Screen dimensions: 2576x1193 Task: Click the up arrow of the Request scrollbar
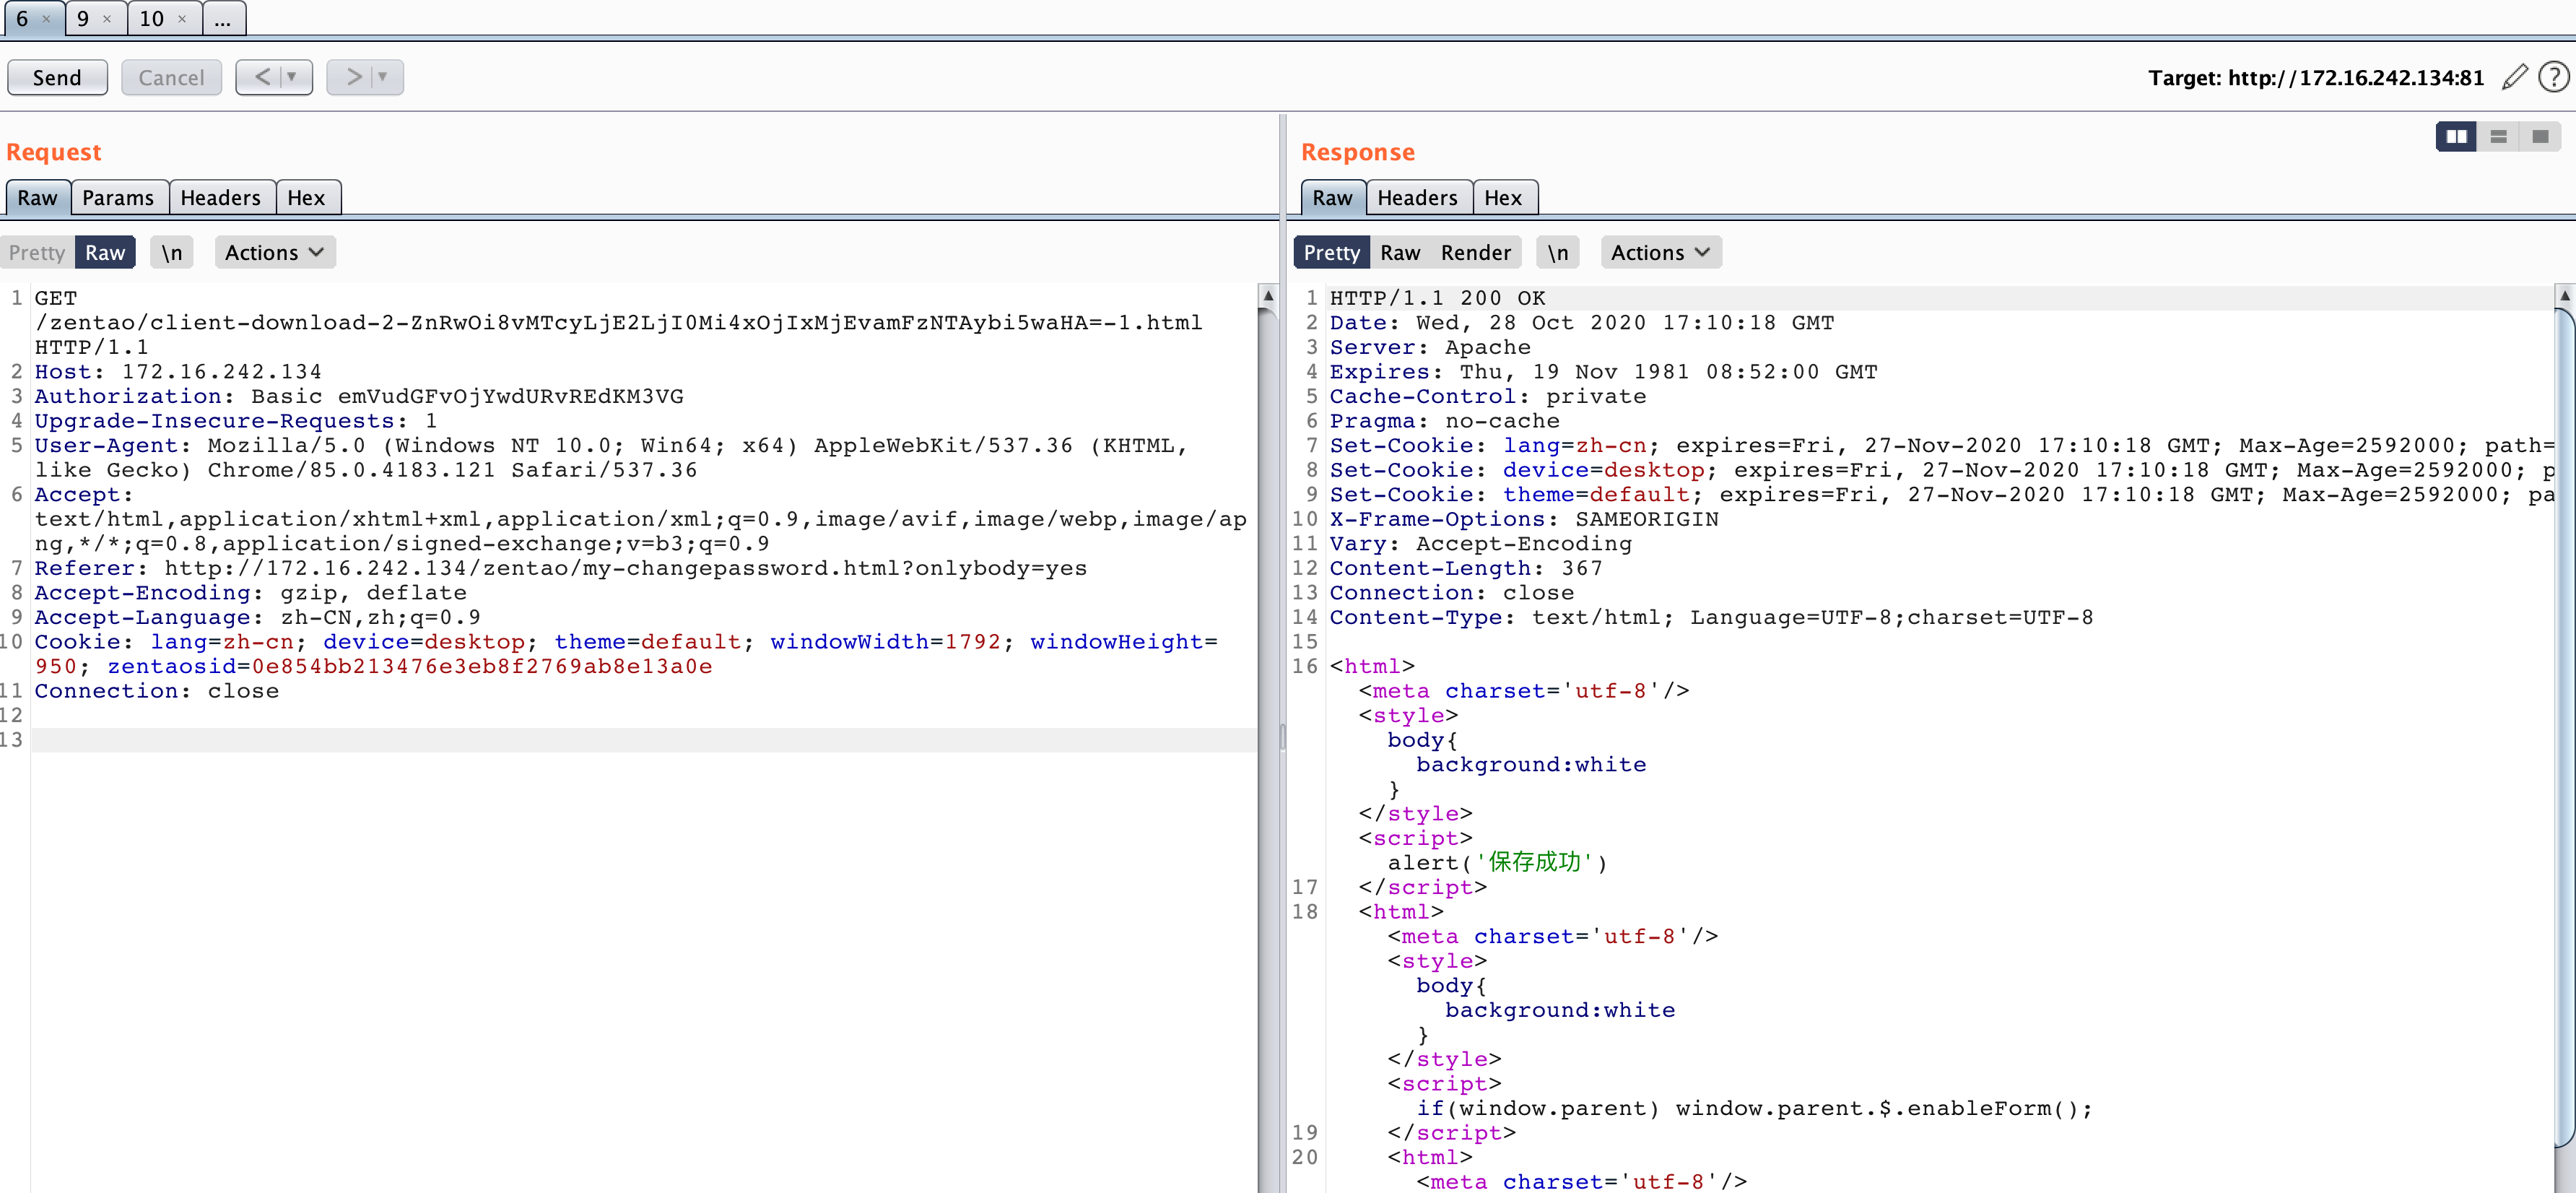click(x=1267, y=296)
